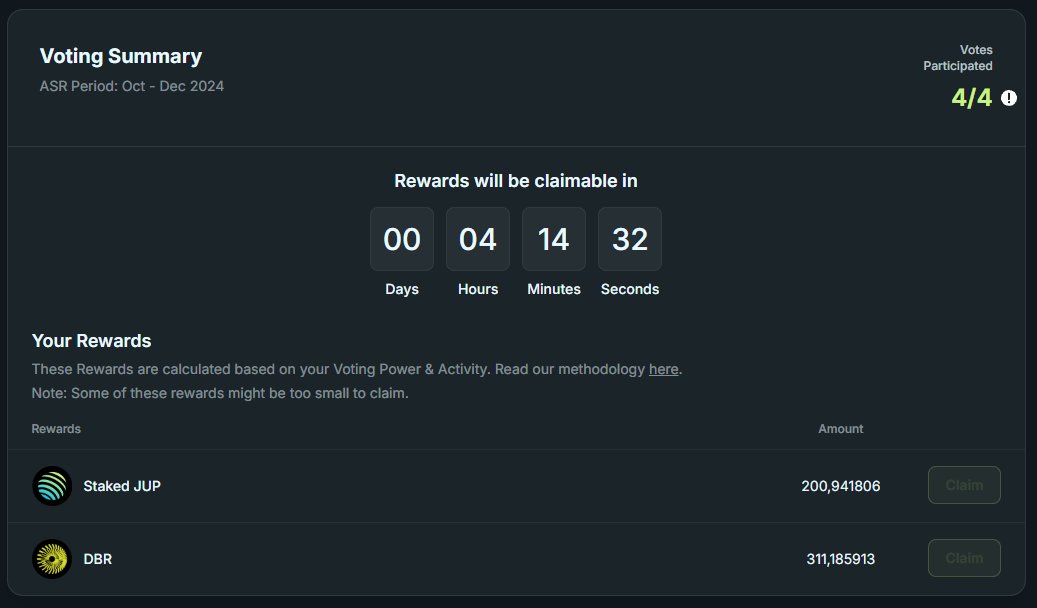Click the 14 Minutes countdown box

(554, 239)
